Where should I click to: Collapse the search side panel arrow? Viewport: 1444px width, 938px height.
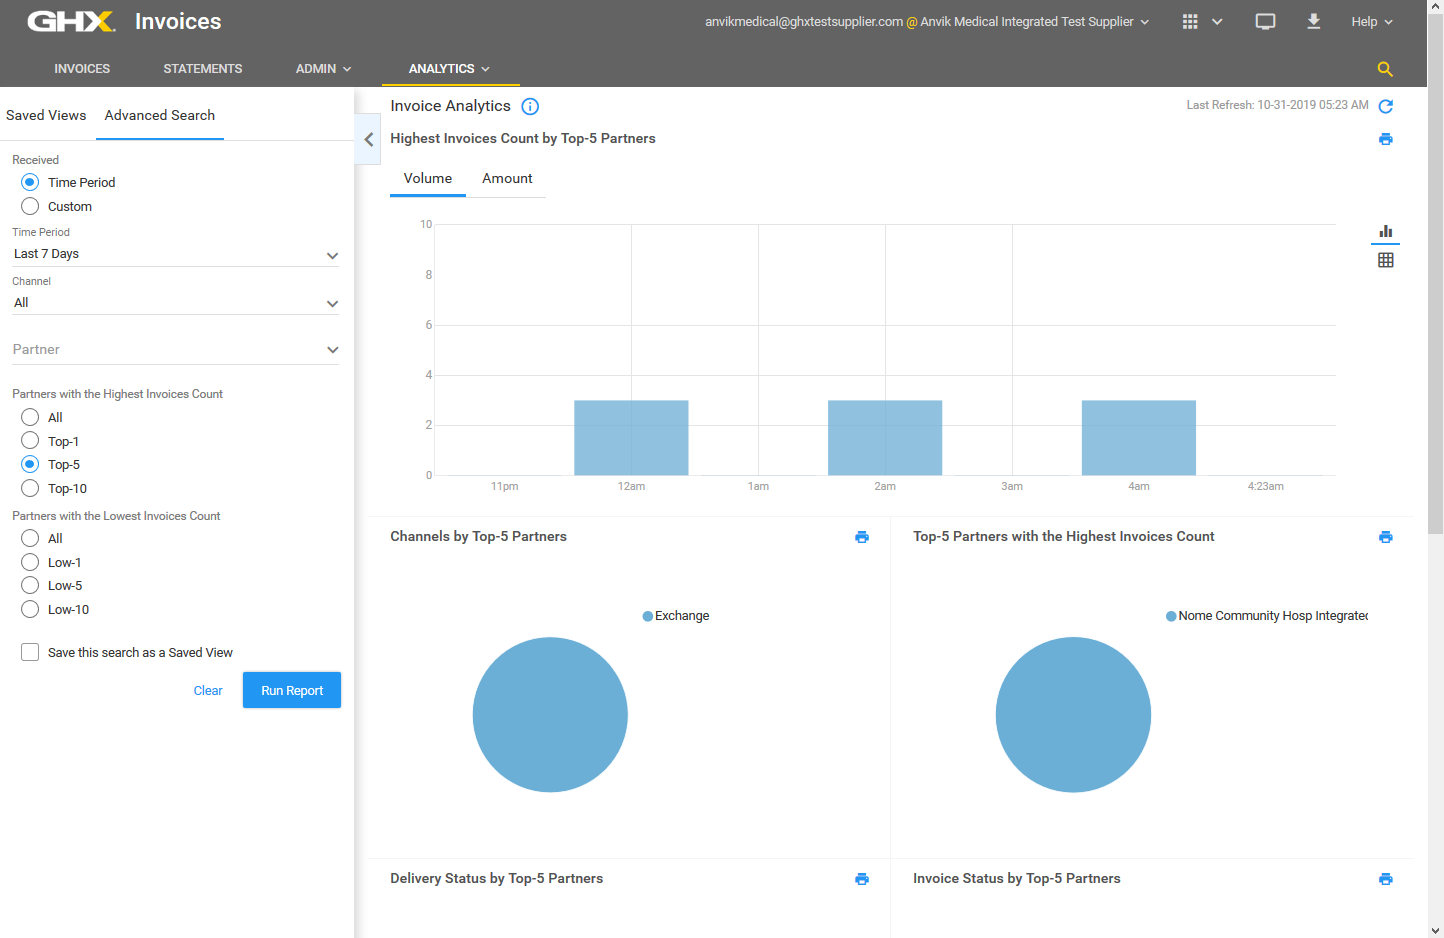tap(368, 139)
